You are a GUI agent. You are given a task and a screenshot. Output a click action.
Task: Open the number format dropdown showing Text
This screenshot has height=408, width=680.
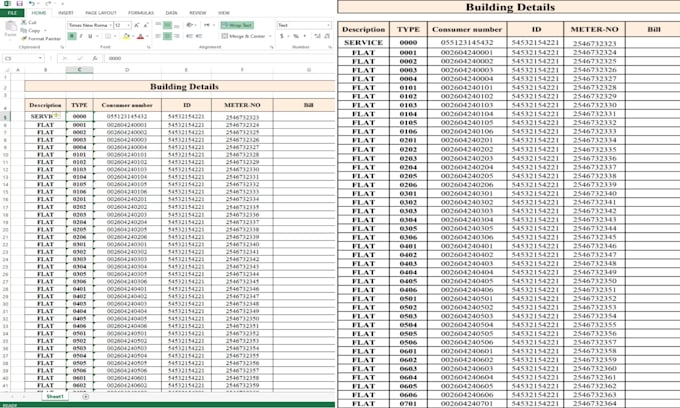click(328, 25)
